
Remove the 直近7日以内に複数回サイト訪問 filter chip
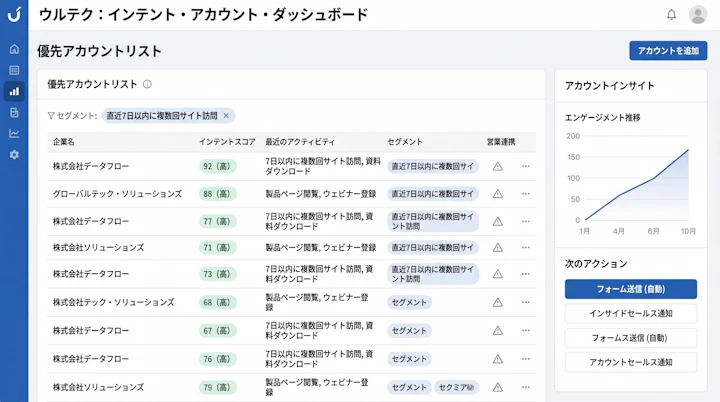(226, 116)
